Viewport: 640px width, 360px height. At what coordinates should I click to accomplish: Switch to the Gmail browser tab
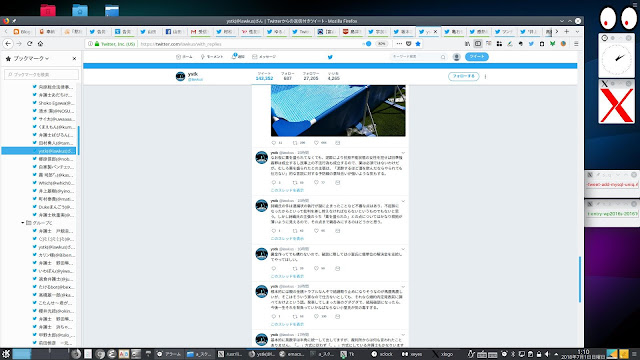point(200,31)
